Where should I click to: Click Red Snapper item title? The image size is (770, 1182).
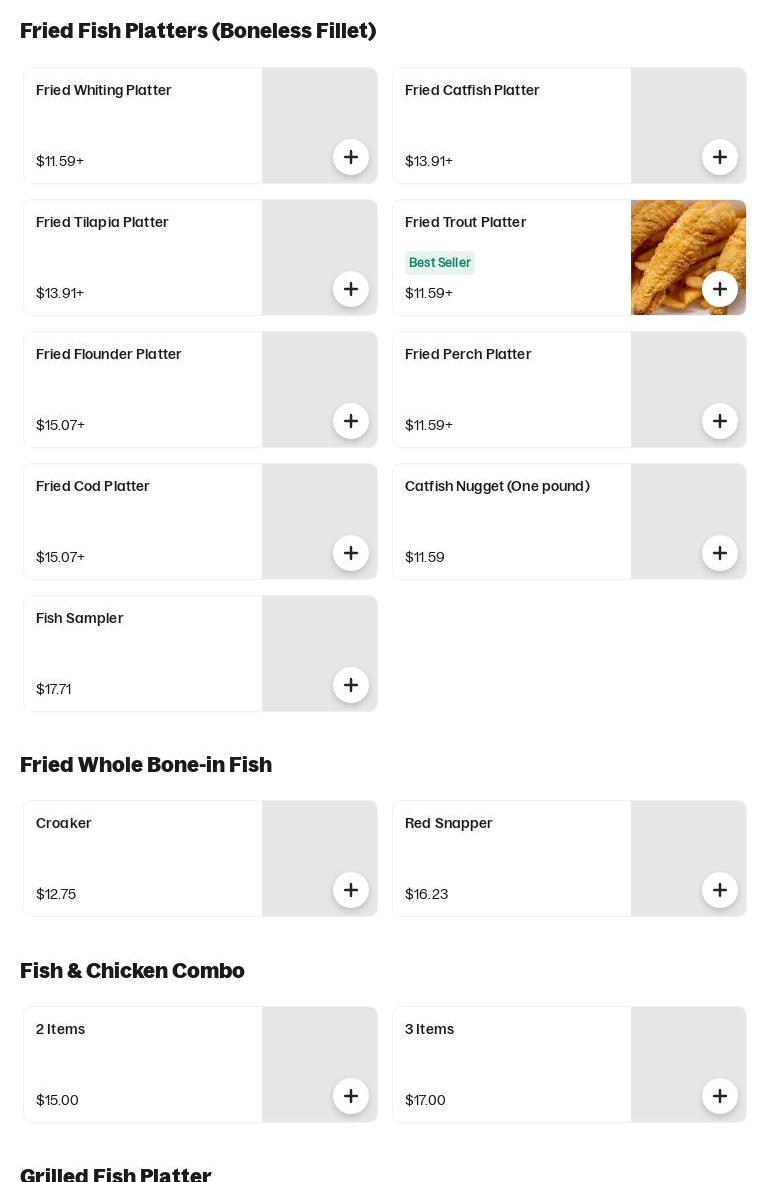point(449,823)
